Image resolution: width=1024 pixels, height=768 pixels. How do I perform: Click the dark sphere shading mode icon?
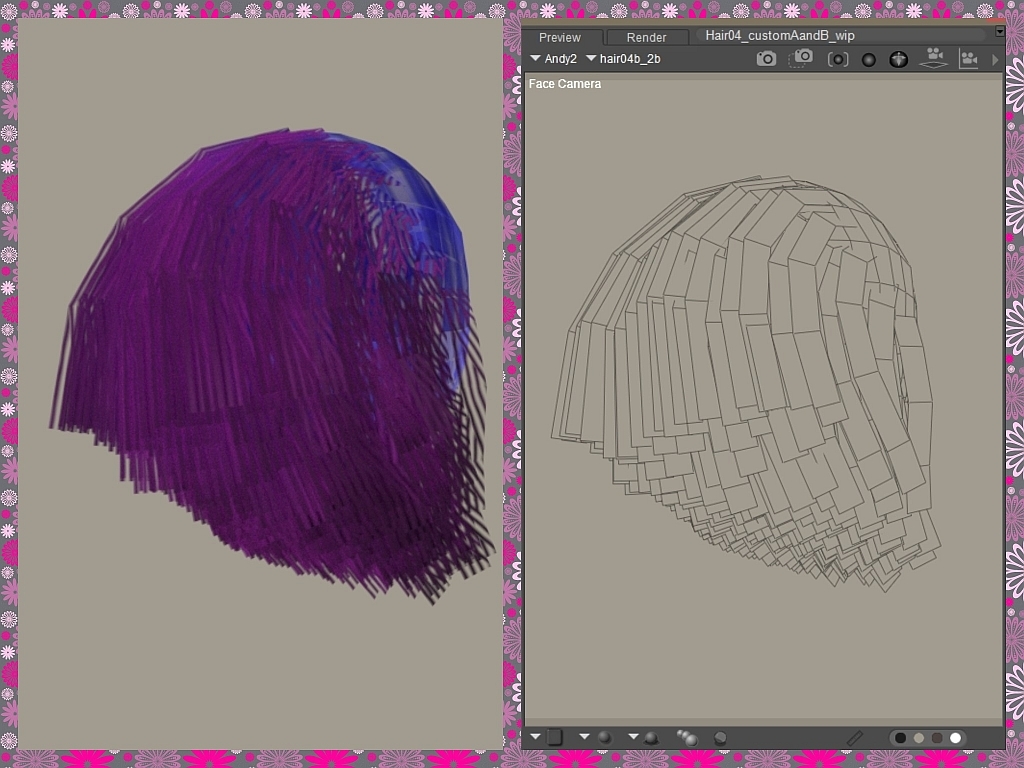pyautogui.click(x=866, y=58)
